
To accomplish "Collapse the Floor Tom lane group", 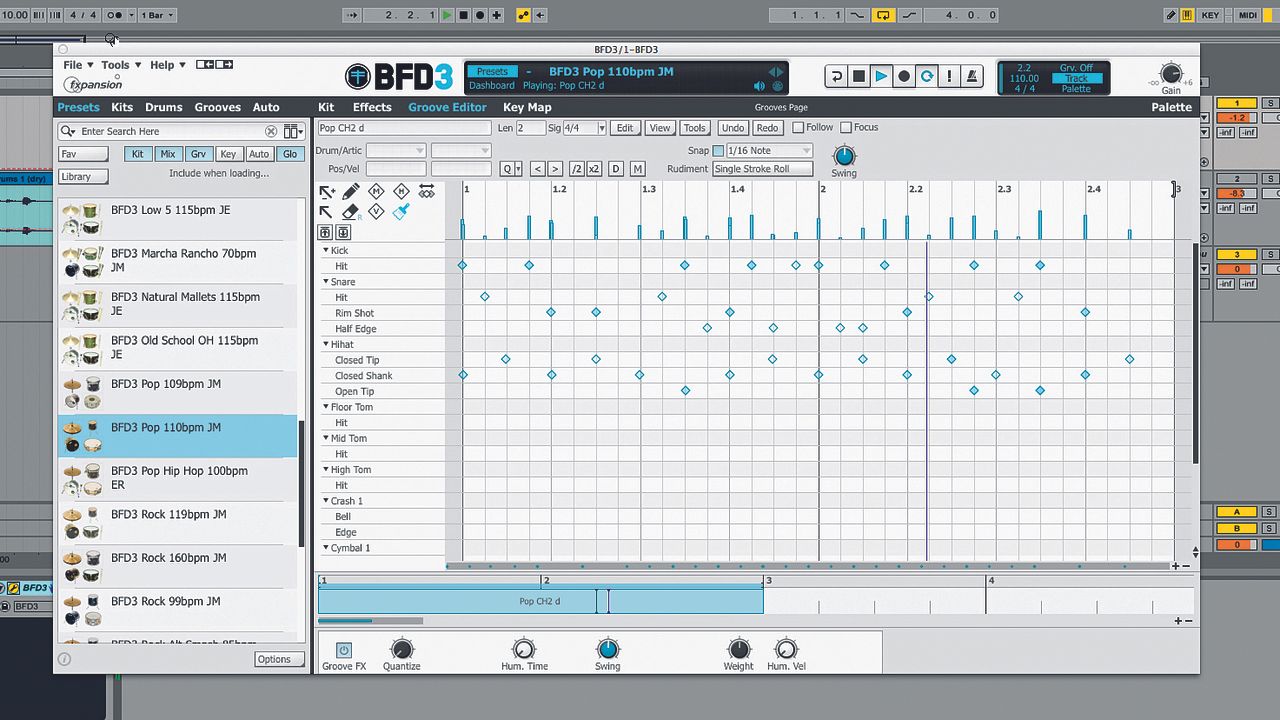I will point(325,407).
